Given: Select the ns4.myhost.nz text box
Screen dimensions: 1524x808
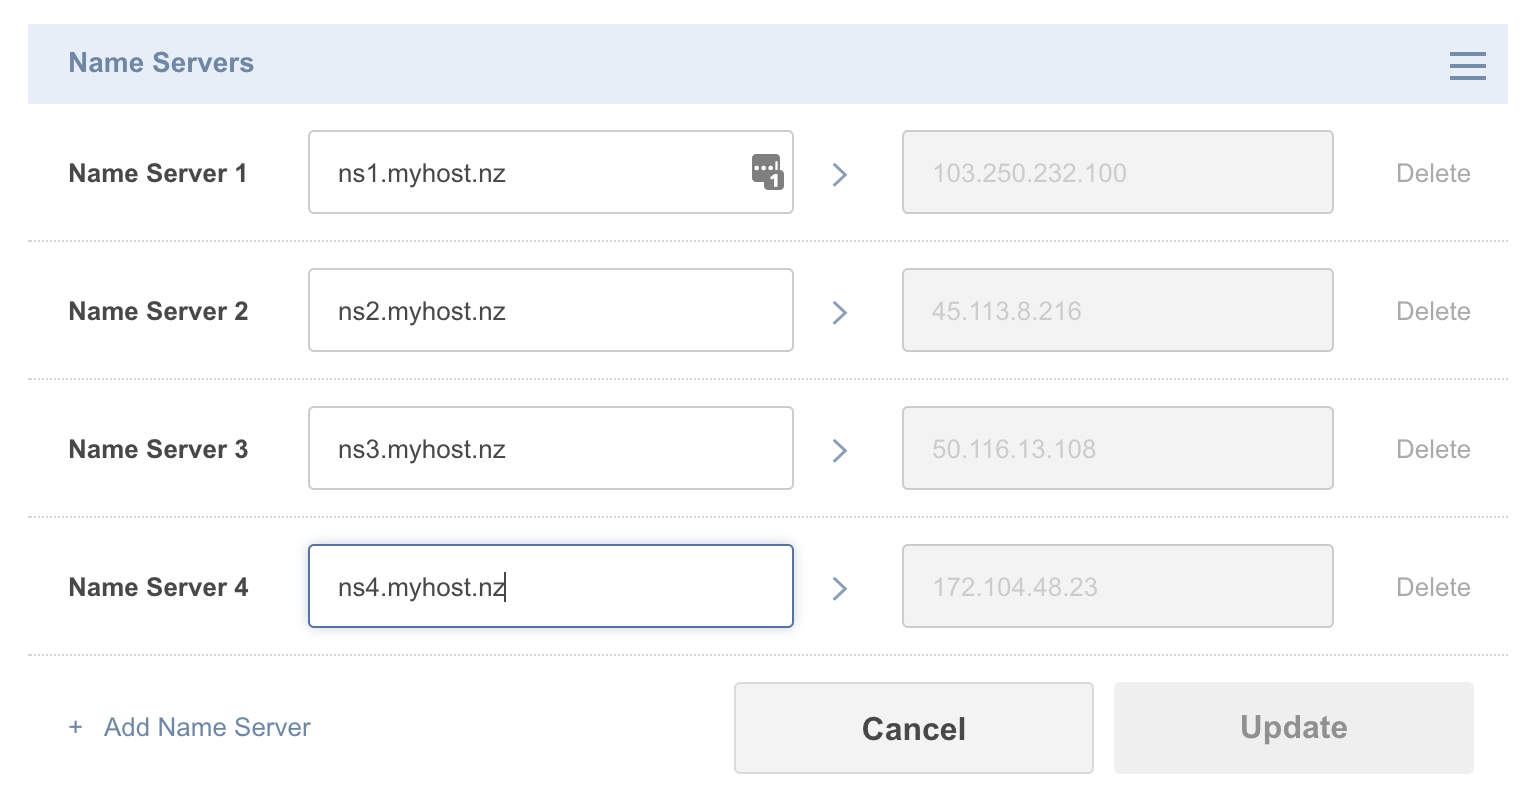Looking at the screenshot, I should tap(550, 586).
